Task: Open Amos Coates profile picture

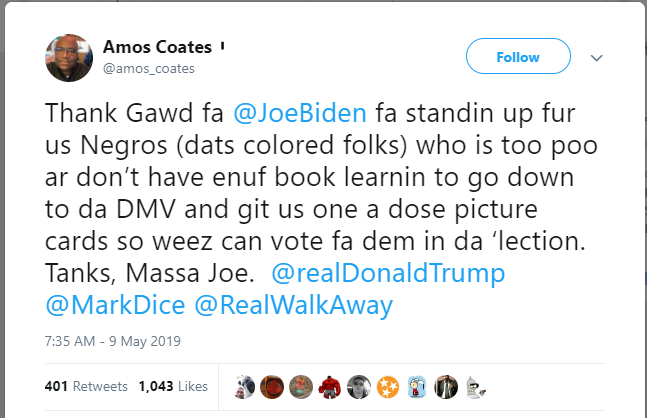Action: point(69,59)
